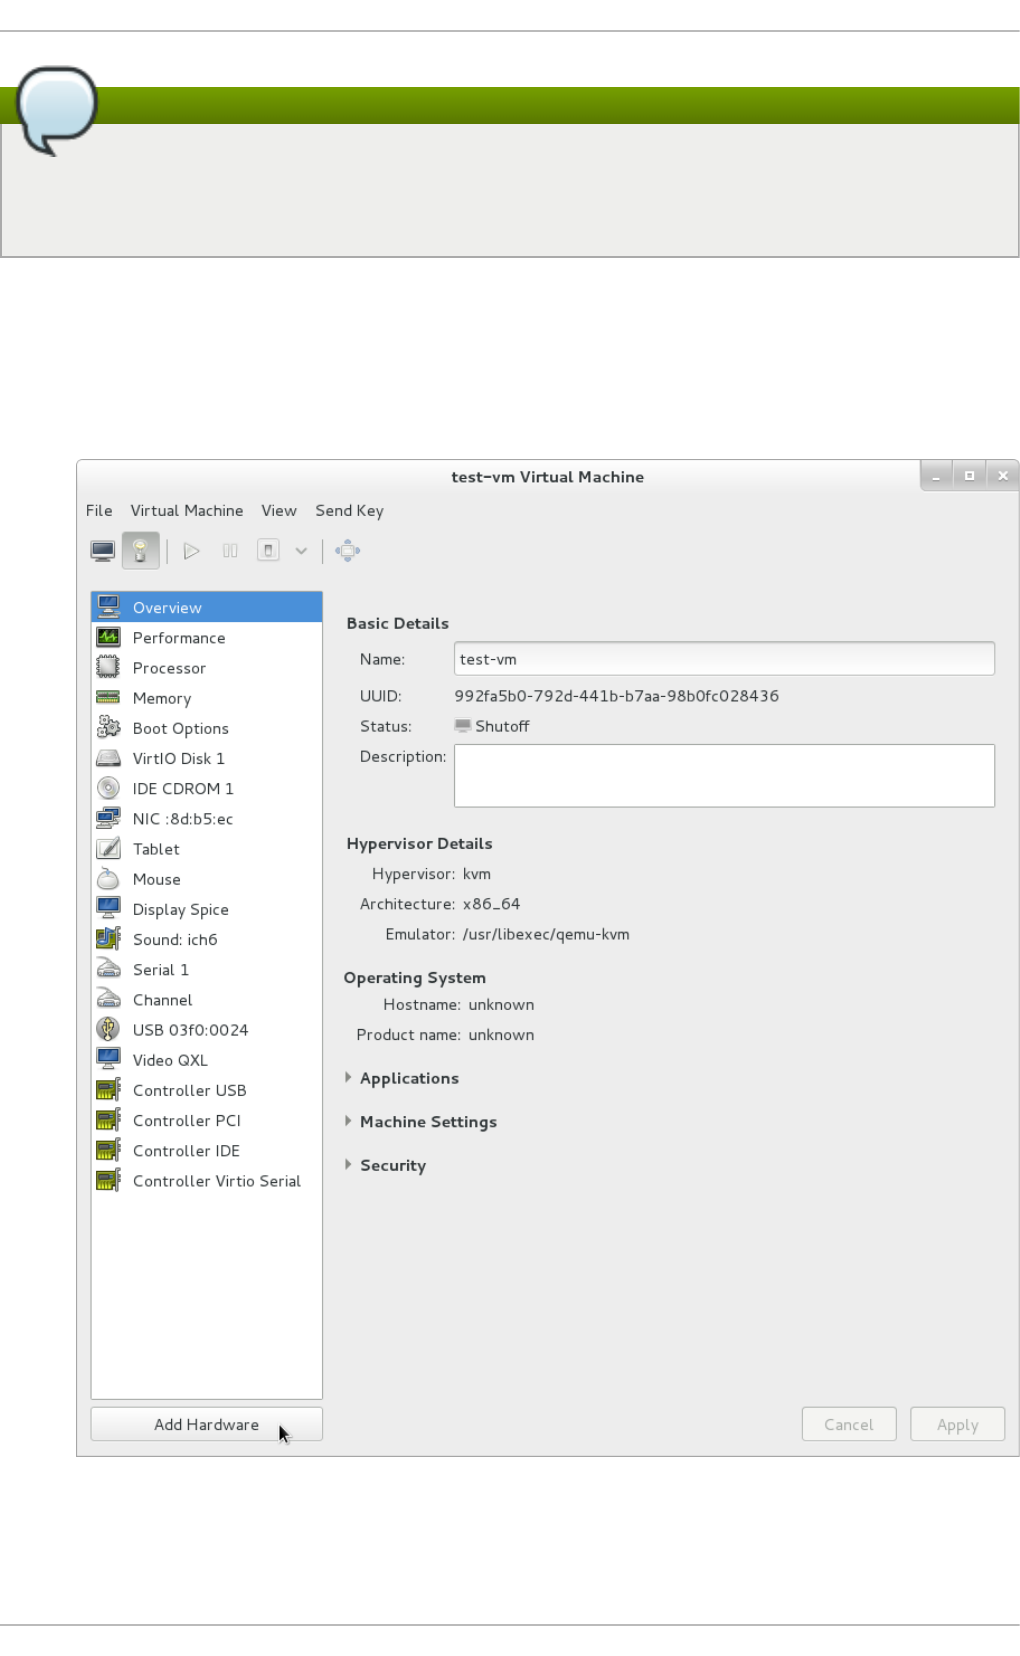Click the graphical console monitor toolbar icon
The height and width of the screenshot is (1656, 1020).
(103, 550)
